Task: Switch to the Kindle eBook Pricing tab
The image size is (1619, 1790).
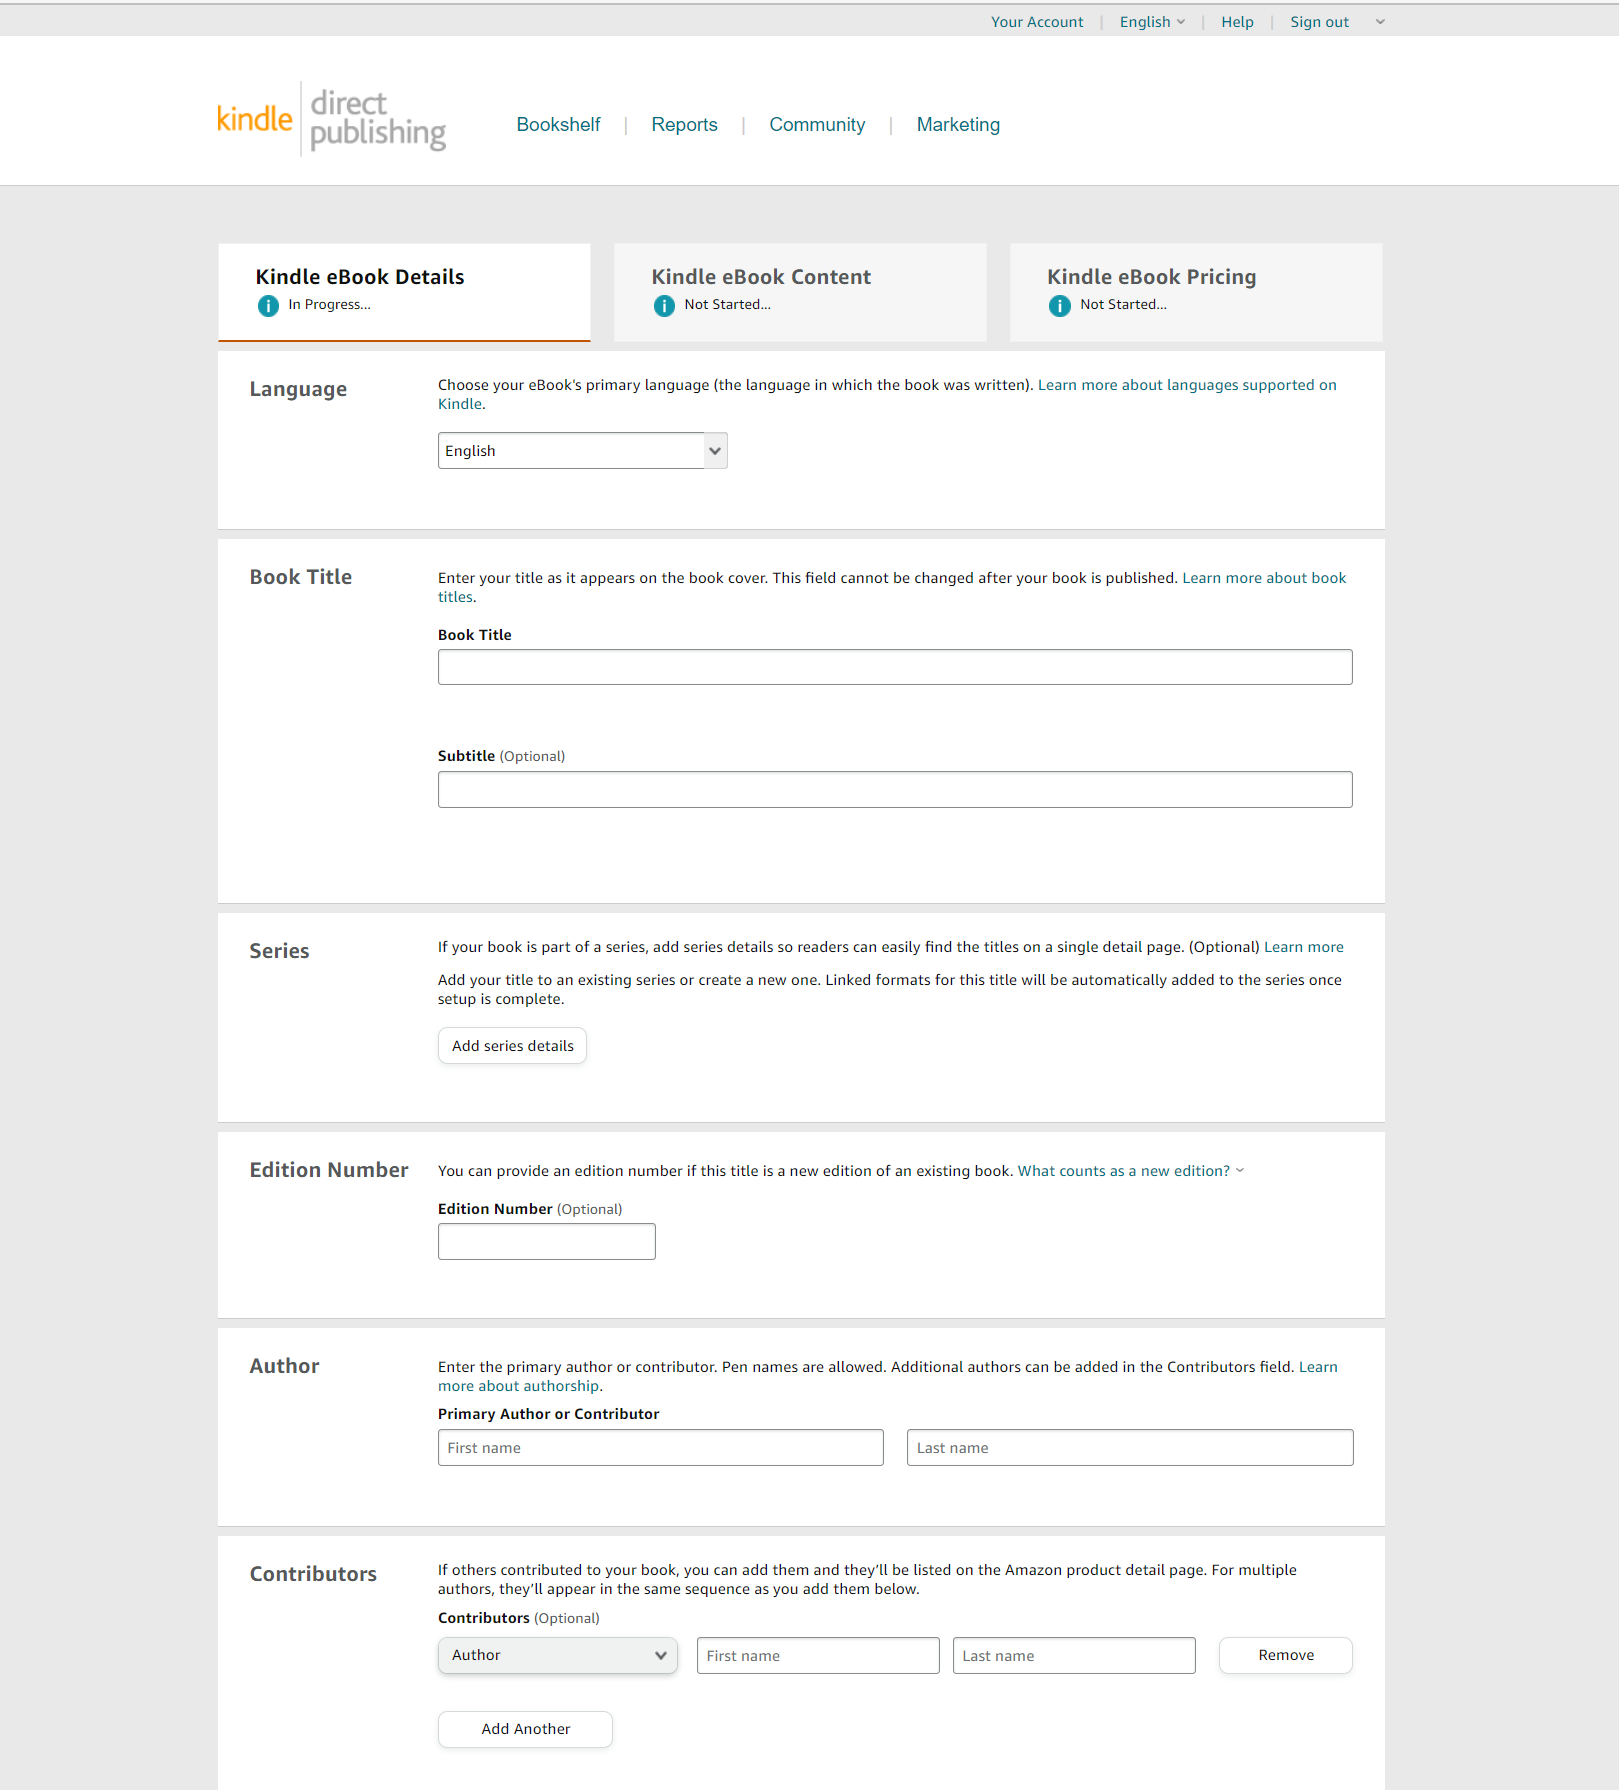Action: pyautogui.click(x=1196, y=292)
